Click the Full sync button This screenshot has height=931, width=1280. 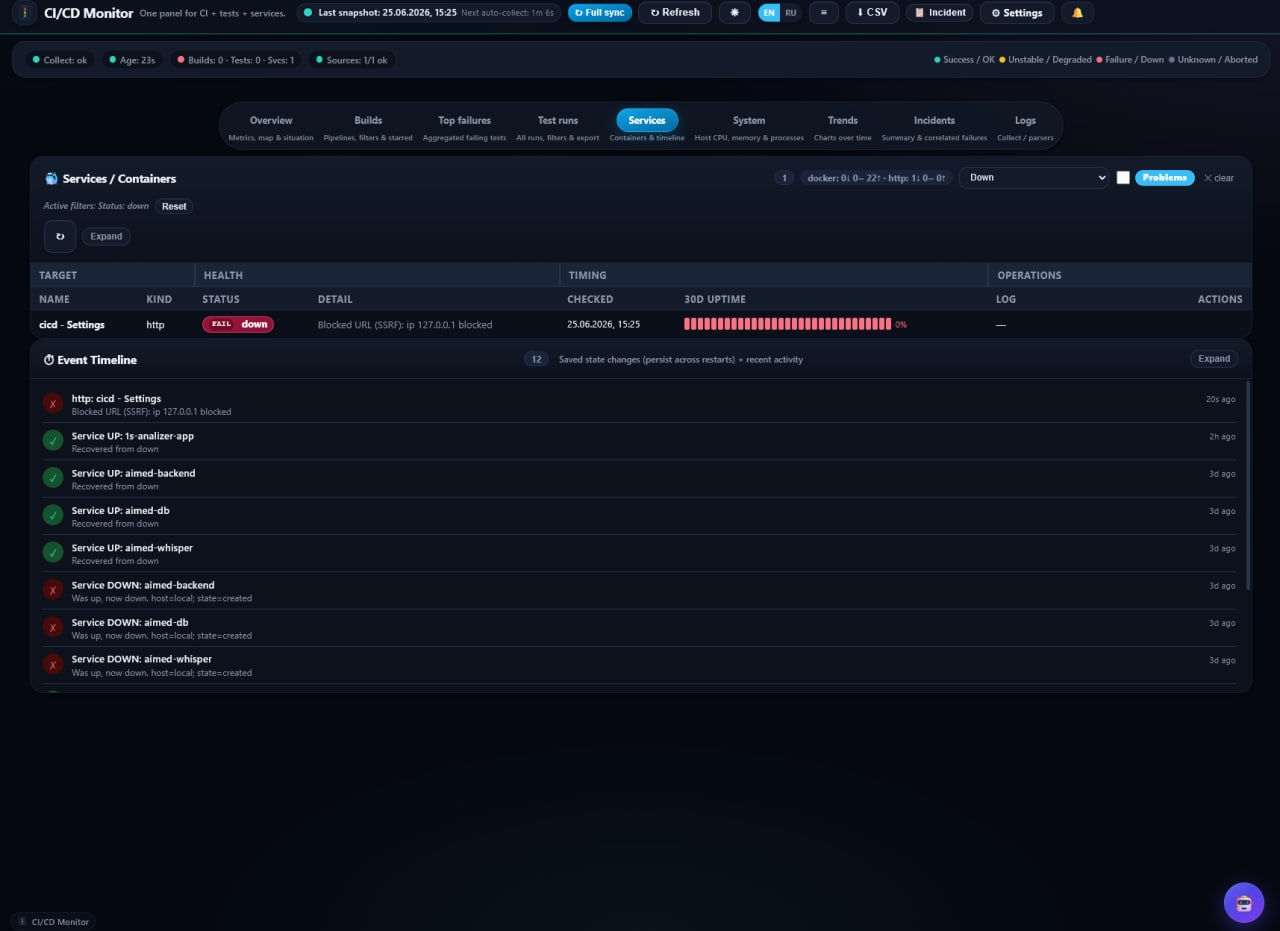pos(600,13)
